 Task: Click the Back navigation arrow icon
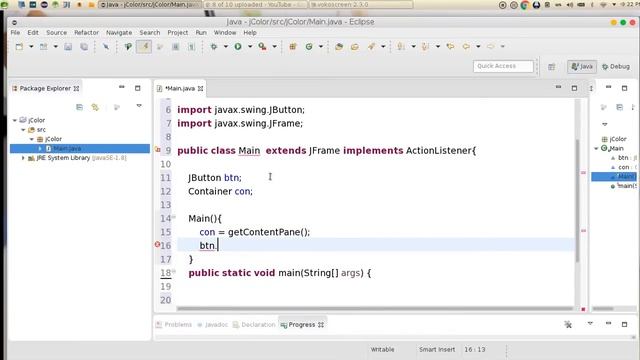point(466,47)
